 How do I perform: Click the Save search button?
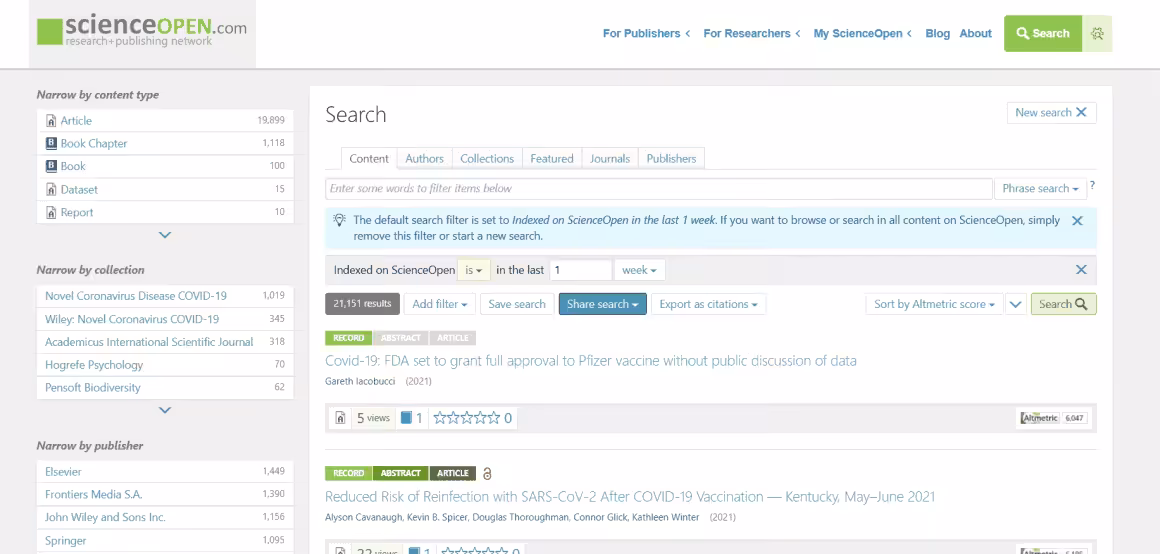pyautogui.click(x=516, y=304)
